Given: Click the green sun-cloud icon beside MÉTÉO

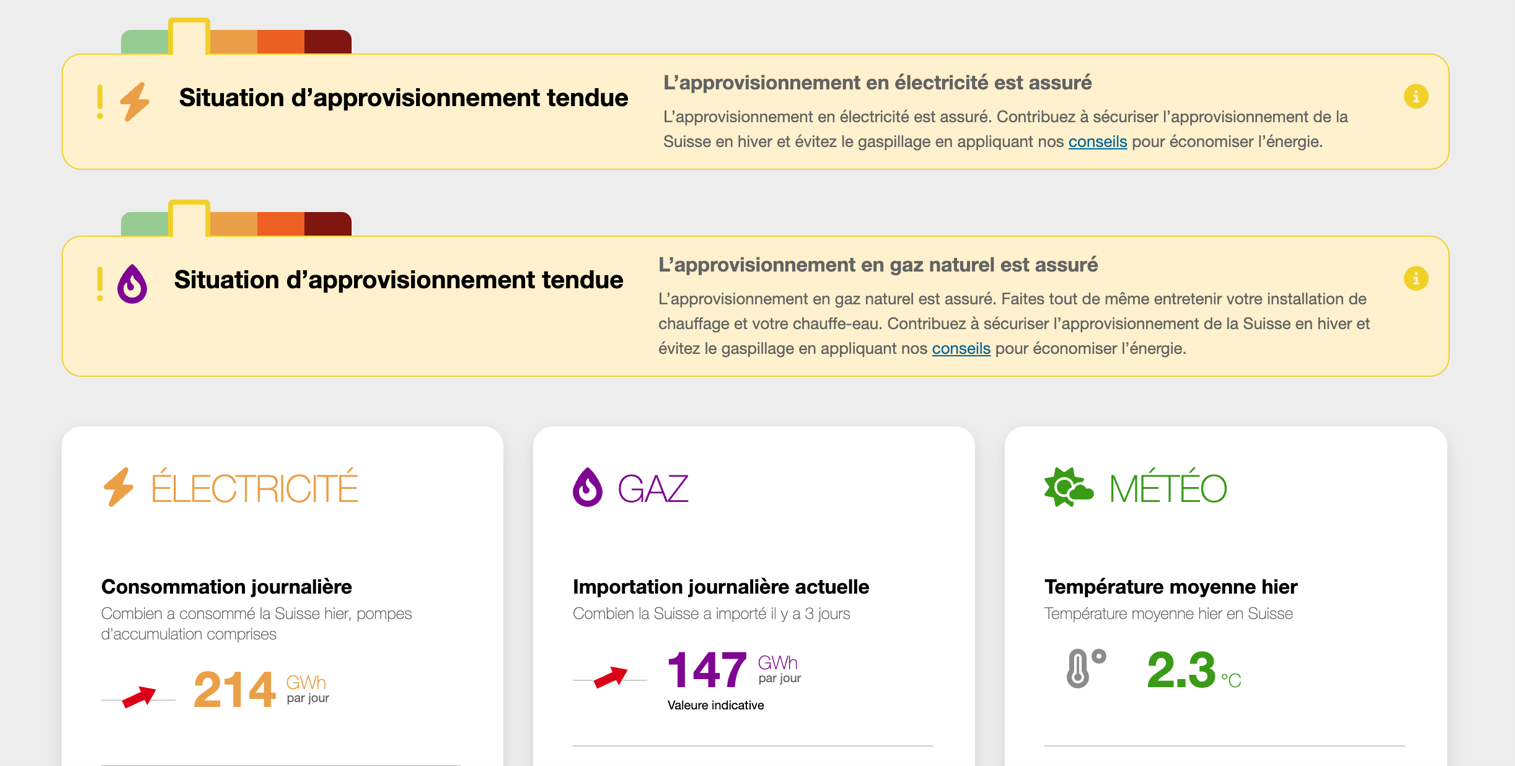Looking at the screenshot, I should coord(1068,487).
